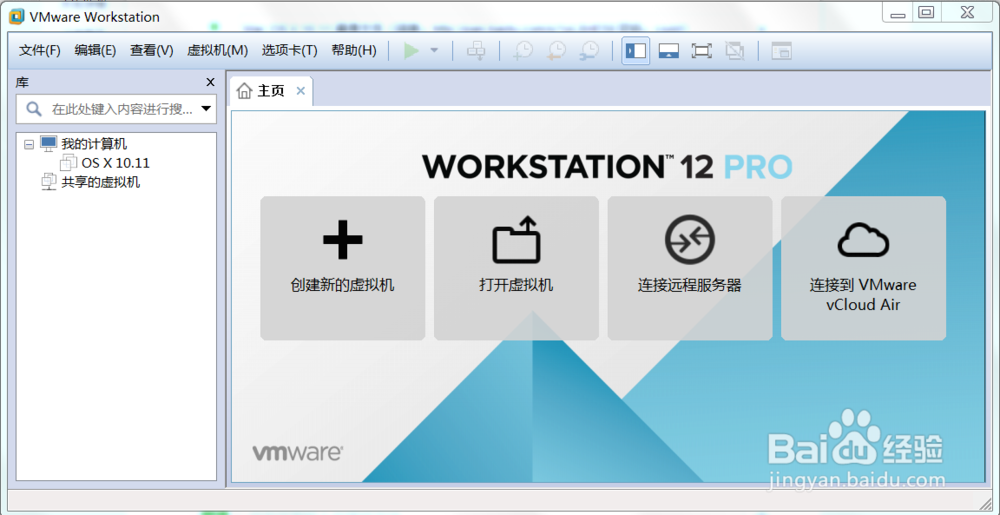Click 连接到 VMware vCloud Air tile
The width and height of the screenshot is (1000, 515).
point(864,268)
